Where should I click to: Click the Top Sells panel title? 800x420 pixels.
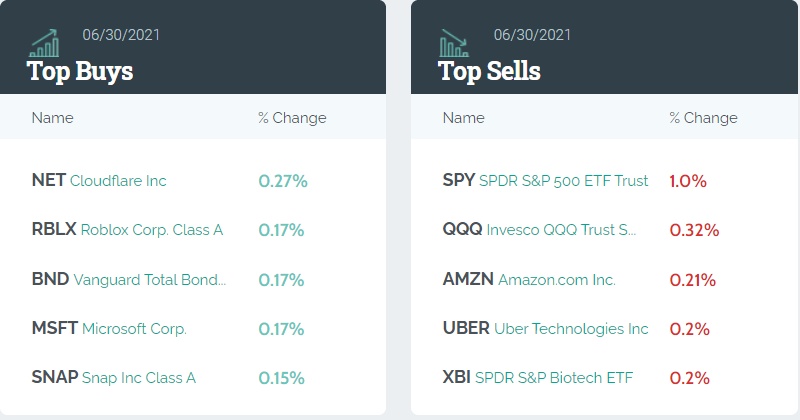489,71
